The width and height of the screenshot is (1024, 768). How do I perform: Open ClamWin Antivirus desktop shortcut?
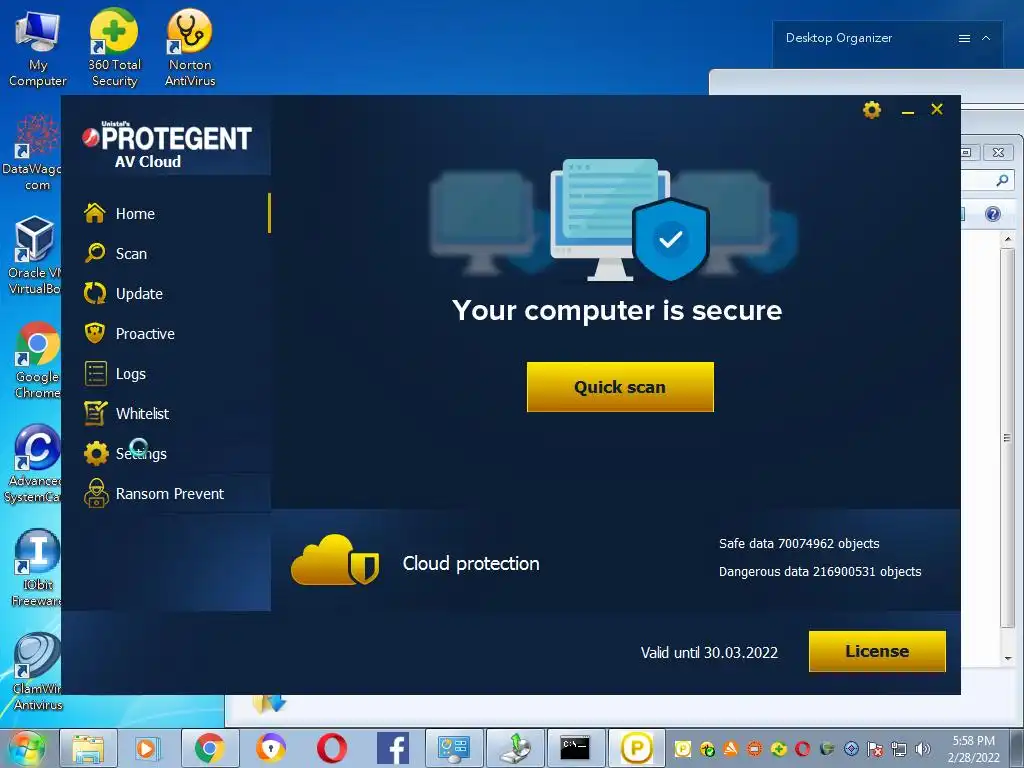pyautogui.click(x=37, y=671)
